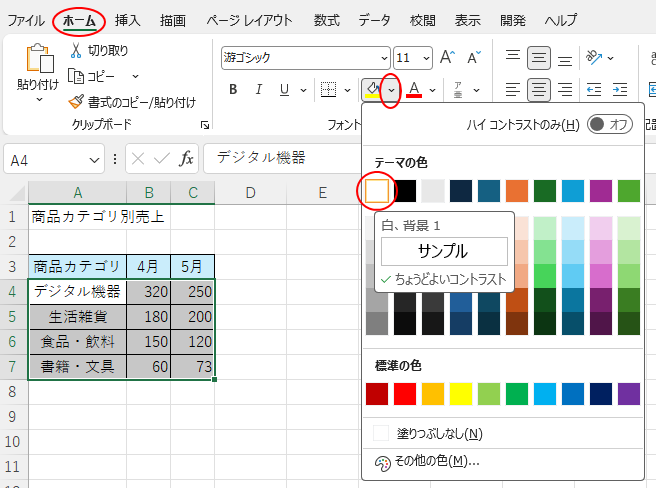
Task: Choose No Fill (塗りつぶしなし)
Action: click(502, 433)
